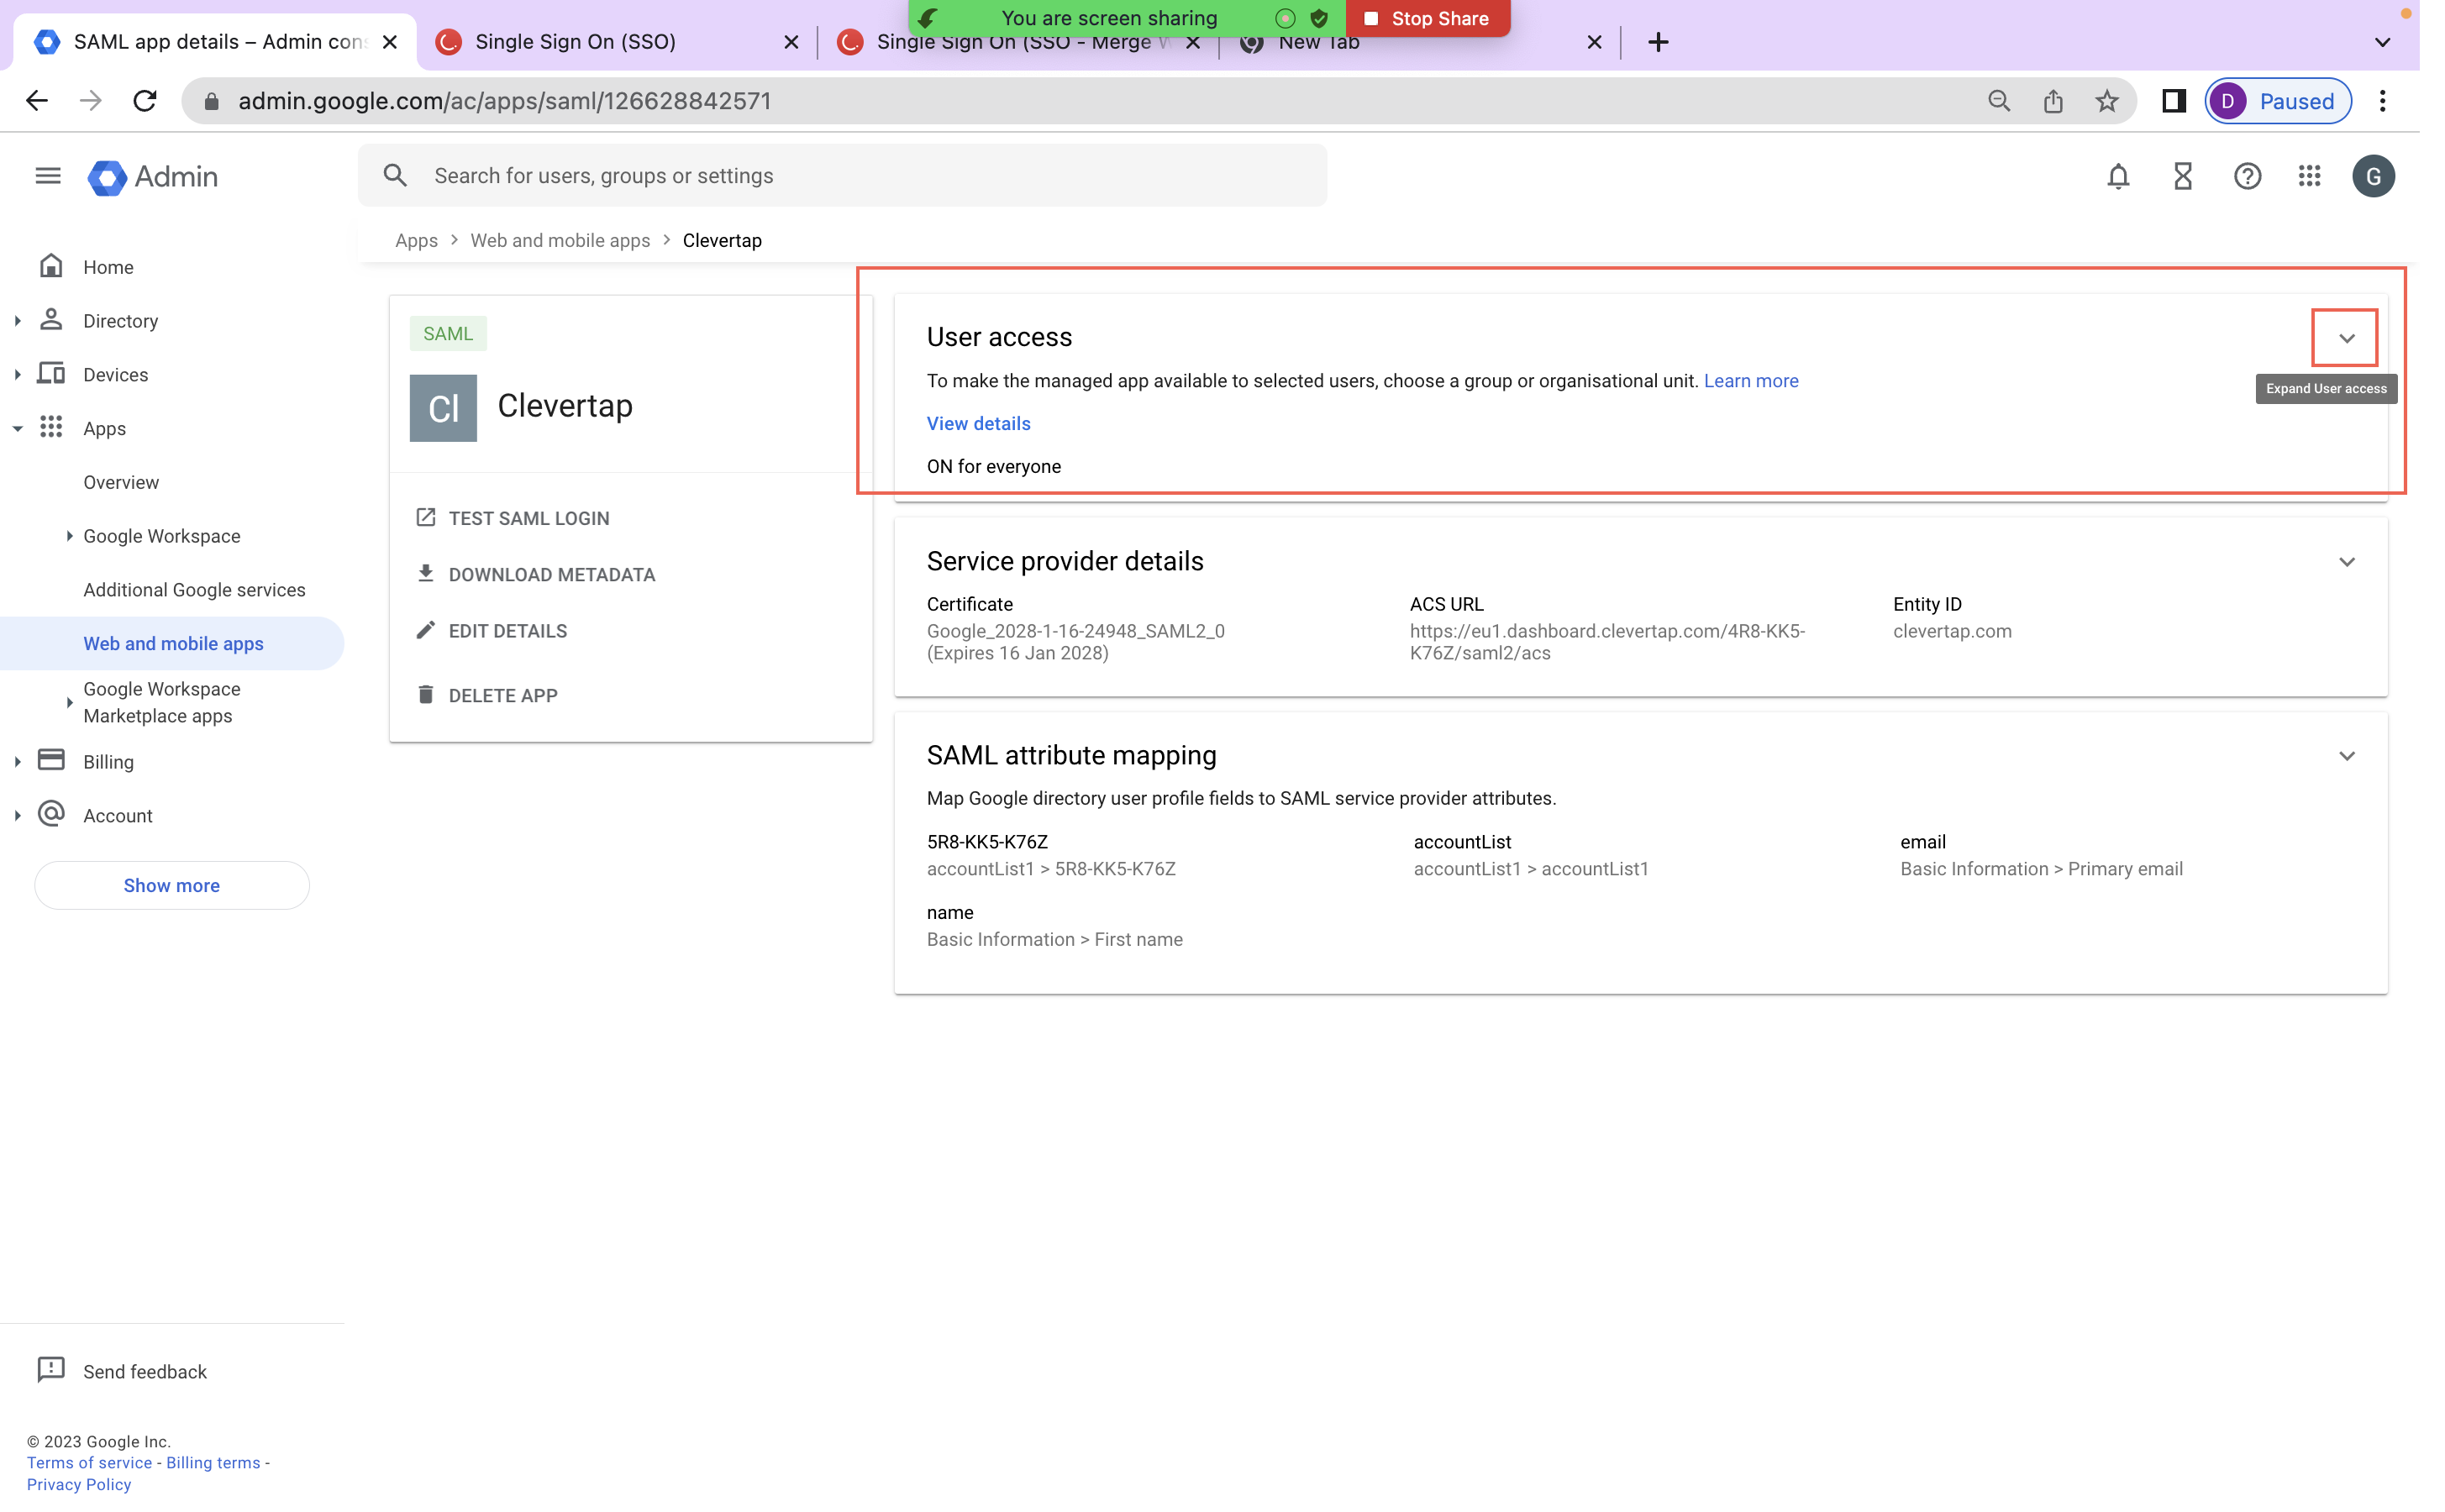Open notifications bell icon
The image size is (2445, 1512).
[2118, 176]
